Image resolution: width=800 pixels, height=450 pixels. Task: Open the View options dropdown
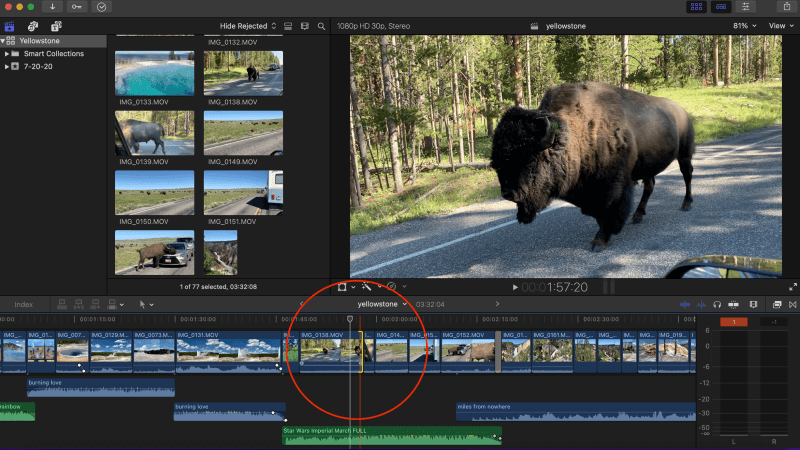(x=781, y=26)
